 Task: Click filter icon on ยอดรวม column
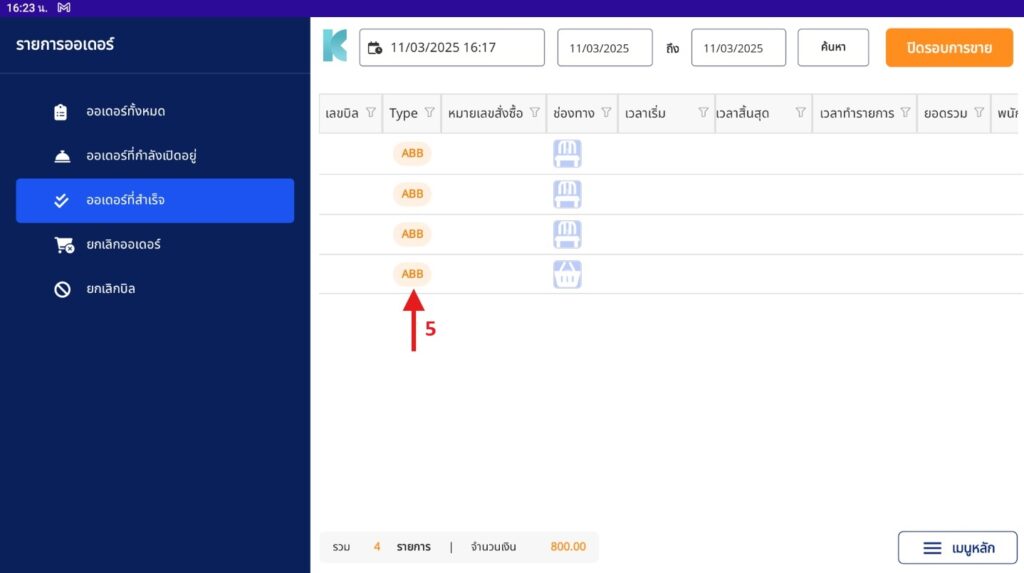click(x=979, y=113)
